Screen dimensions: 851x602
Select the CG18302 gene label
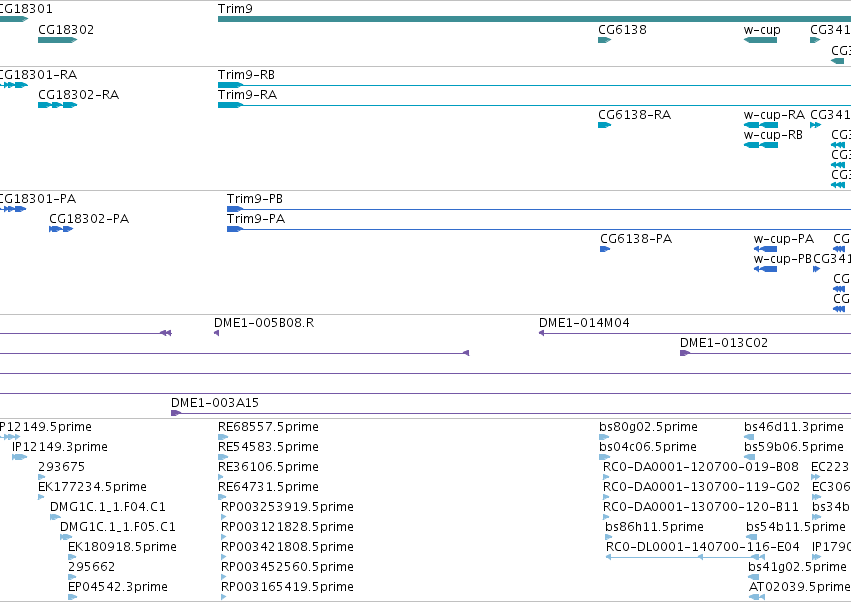(x=66, y=29)
